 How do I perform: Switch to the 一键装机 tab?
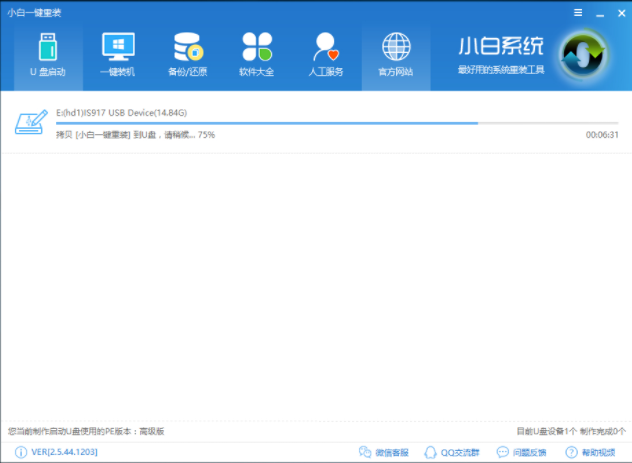[117, 55]
